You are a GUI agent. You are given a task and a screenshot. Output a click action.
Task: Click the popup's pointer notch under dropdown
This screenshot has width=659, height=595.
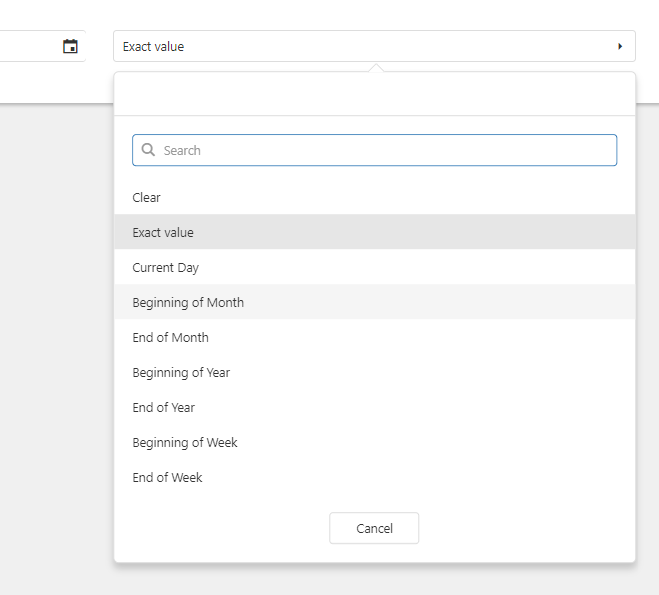point(376,68)
